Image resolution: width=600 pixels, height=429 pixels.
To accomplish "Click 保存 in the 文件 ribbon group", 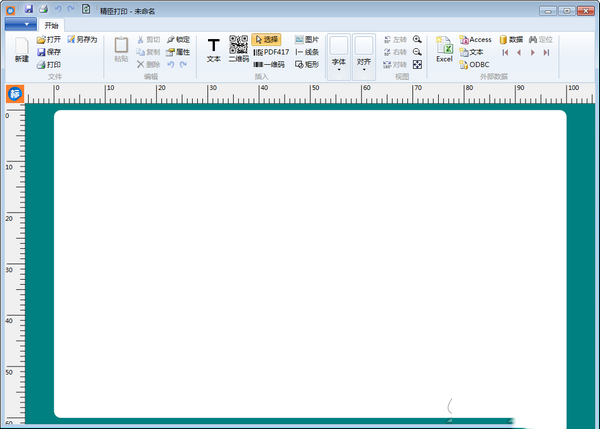I will click(49, 52).
